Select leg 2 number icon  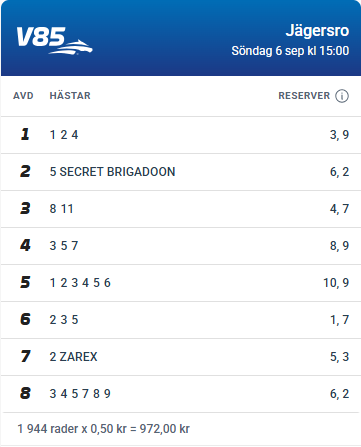pyautogui.click(x=25, y=171)
